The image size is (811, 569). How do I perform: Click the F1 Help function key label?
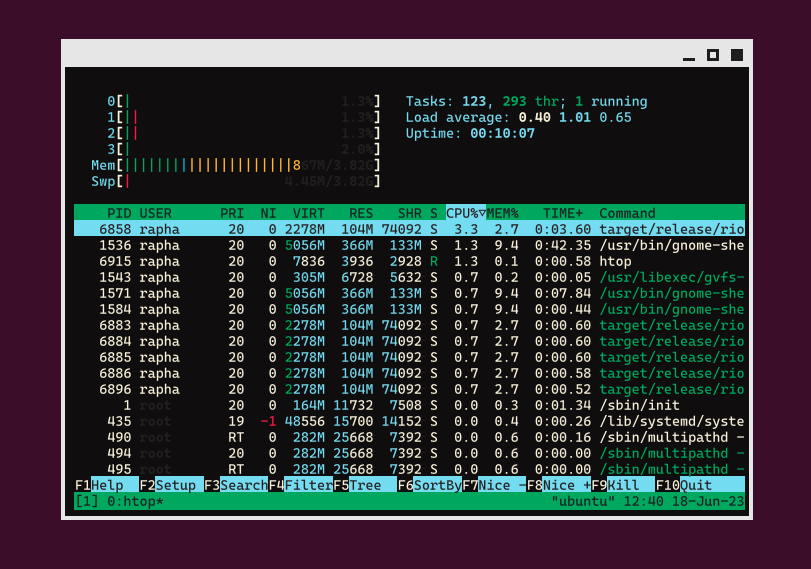point(107,485)
